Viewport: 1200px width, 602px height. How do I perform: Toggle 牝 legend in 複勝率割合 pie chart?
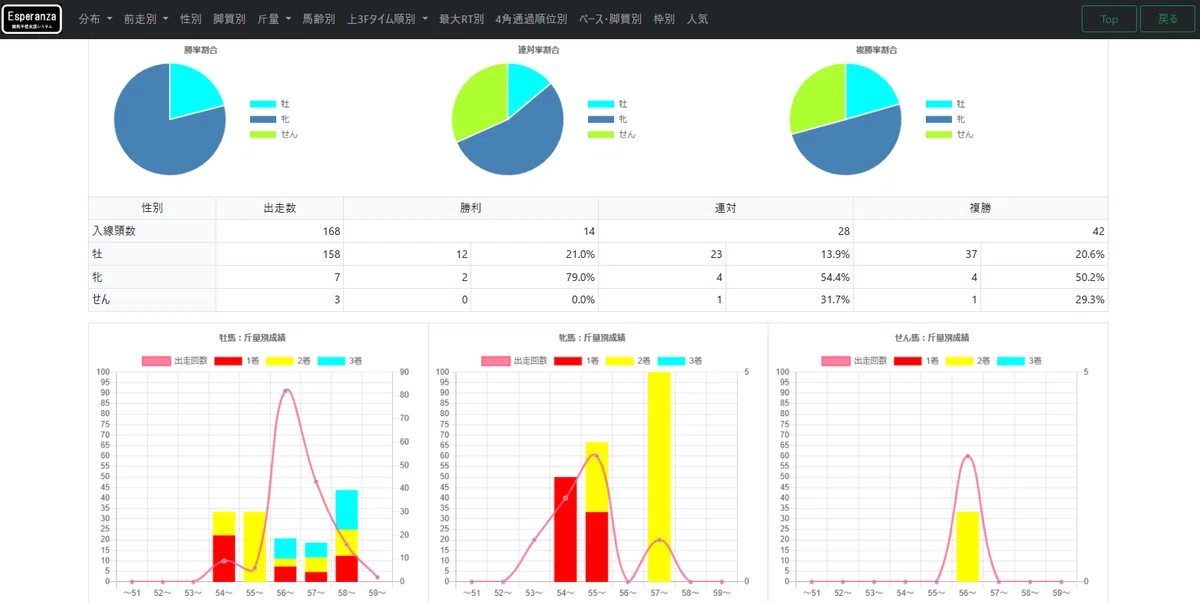[x=946, y=119]
